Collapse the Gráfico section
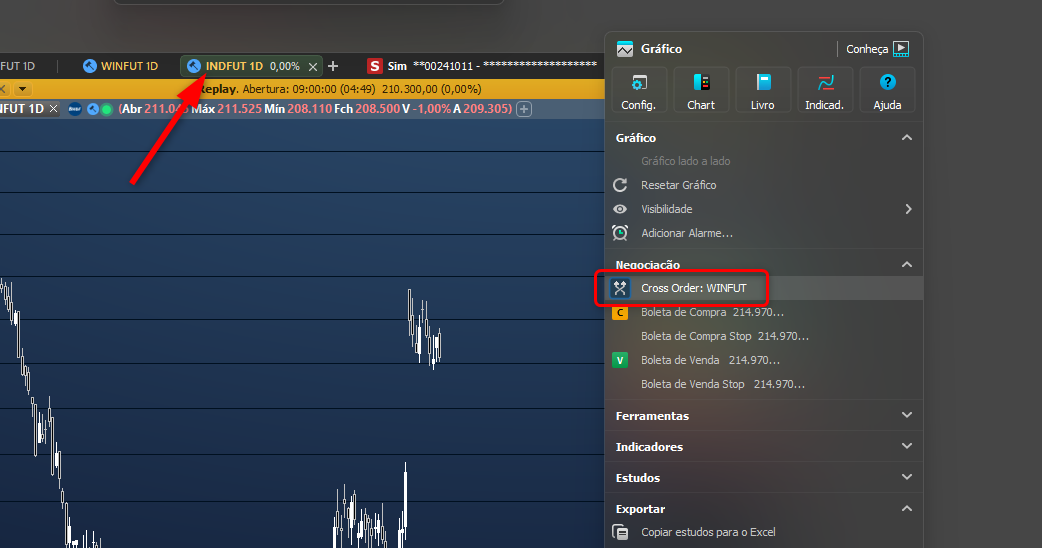The height and width of the screenshot is (548, 1042). [x=906, y=137]
